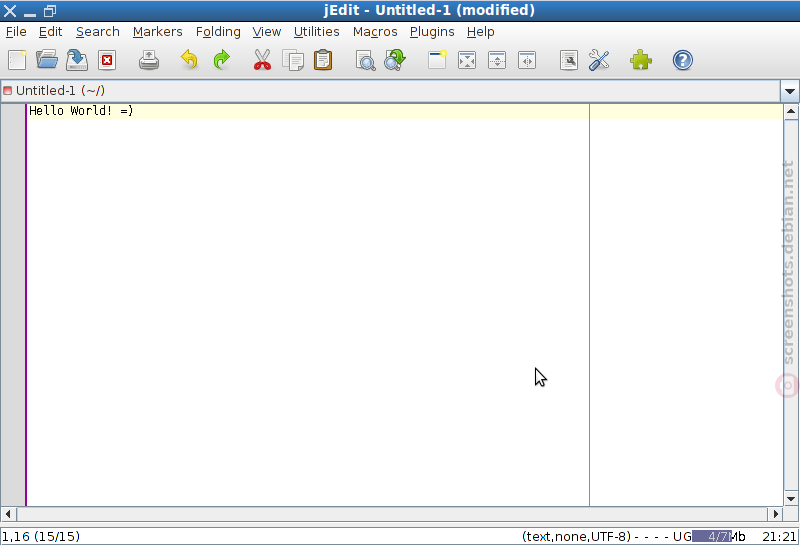Unsplit the current text area icon
Screen dimensions: 800x546
[467, 60]
